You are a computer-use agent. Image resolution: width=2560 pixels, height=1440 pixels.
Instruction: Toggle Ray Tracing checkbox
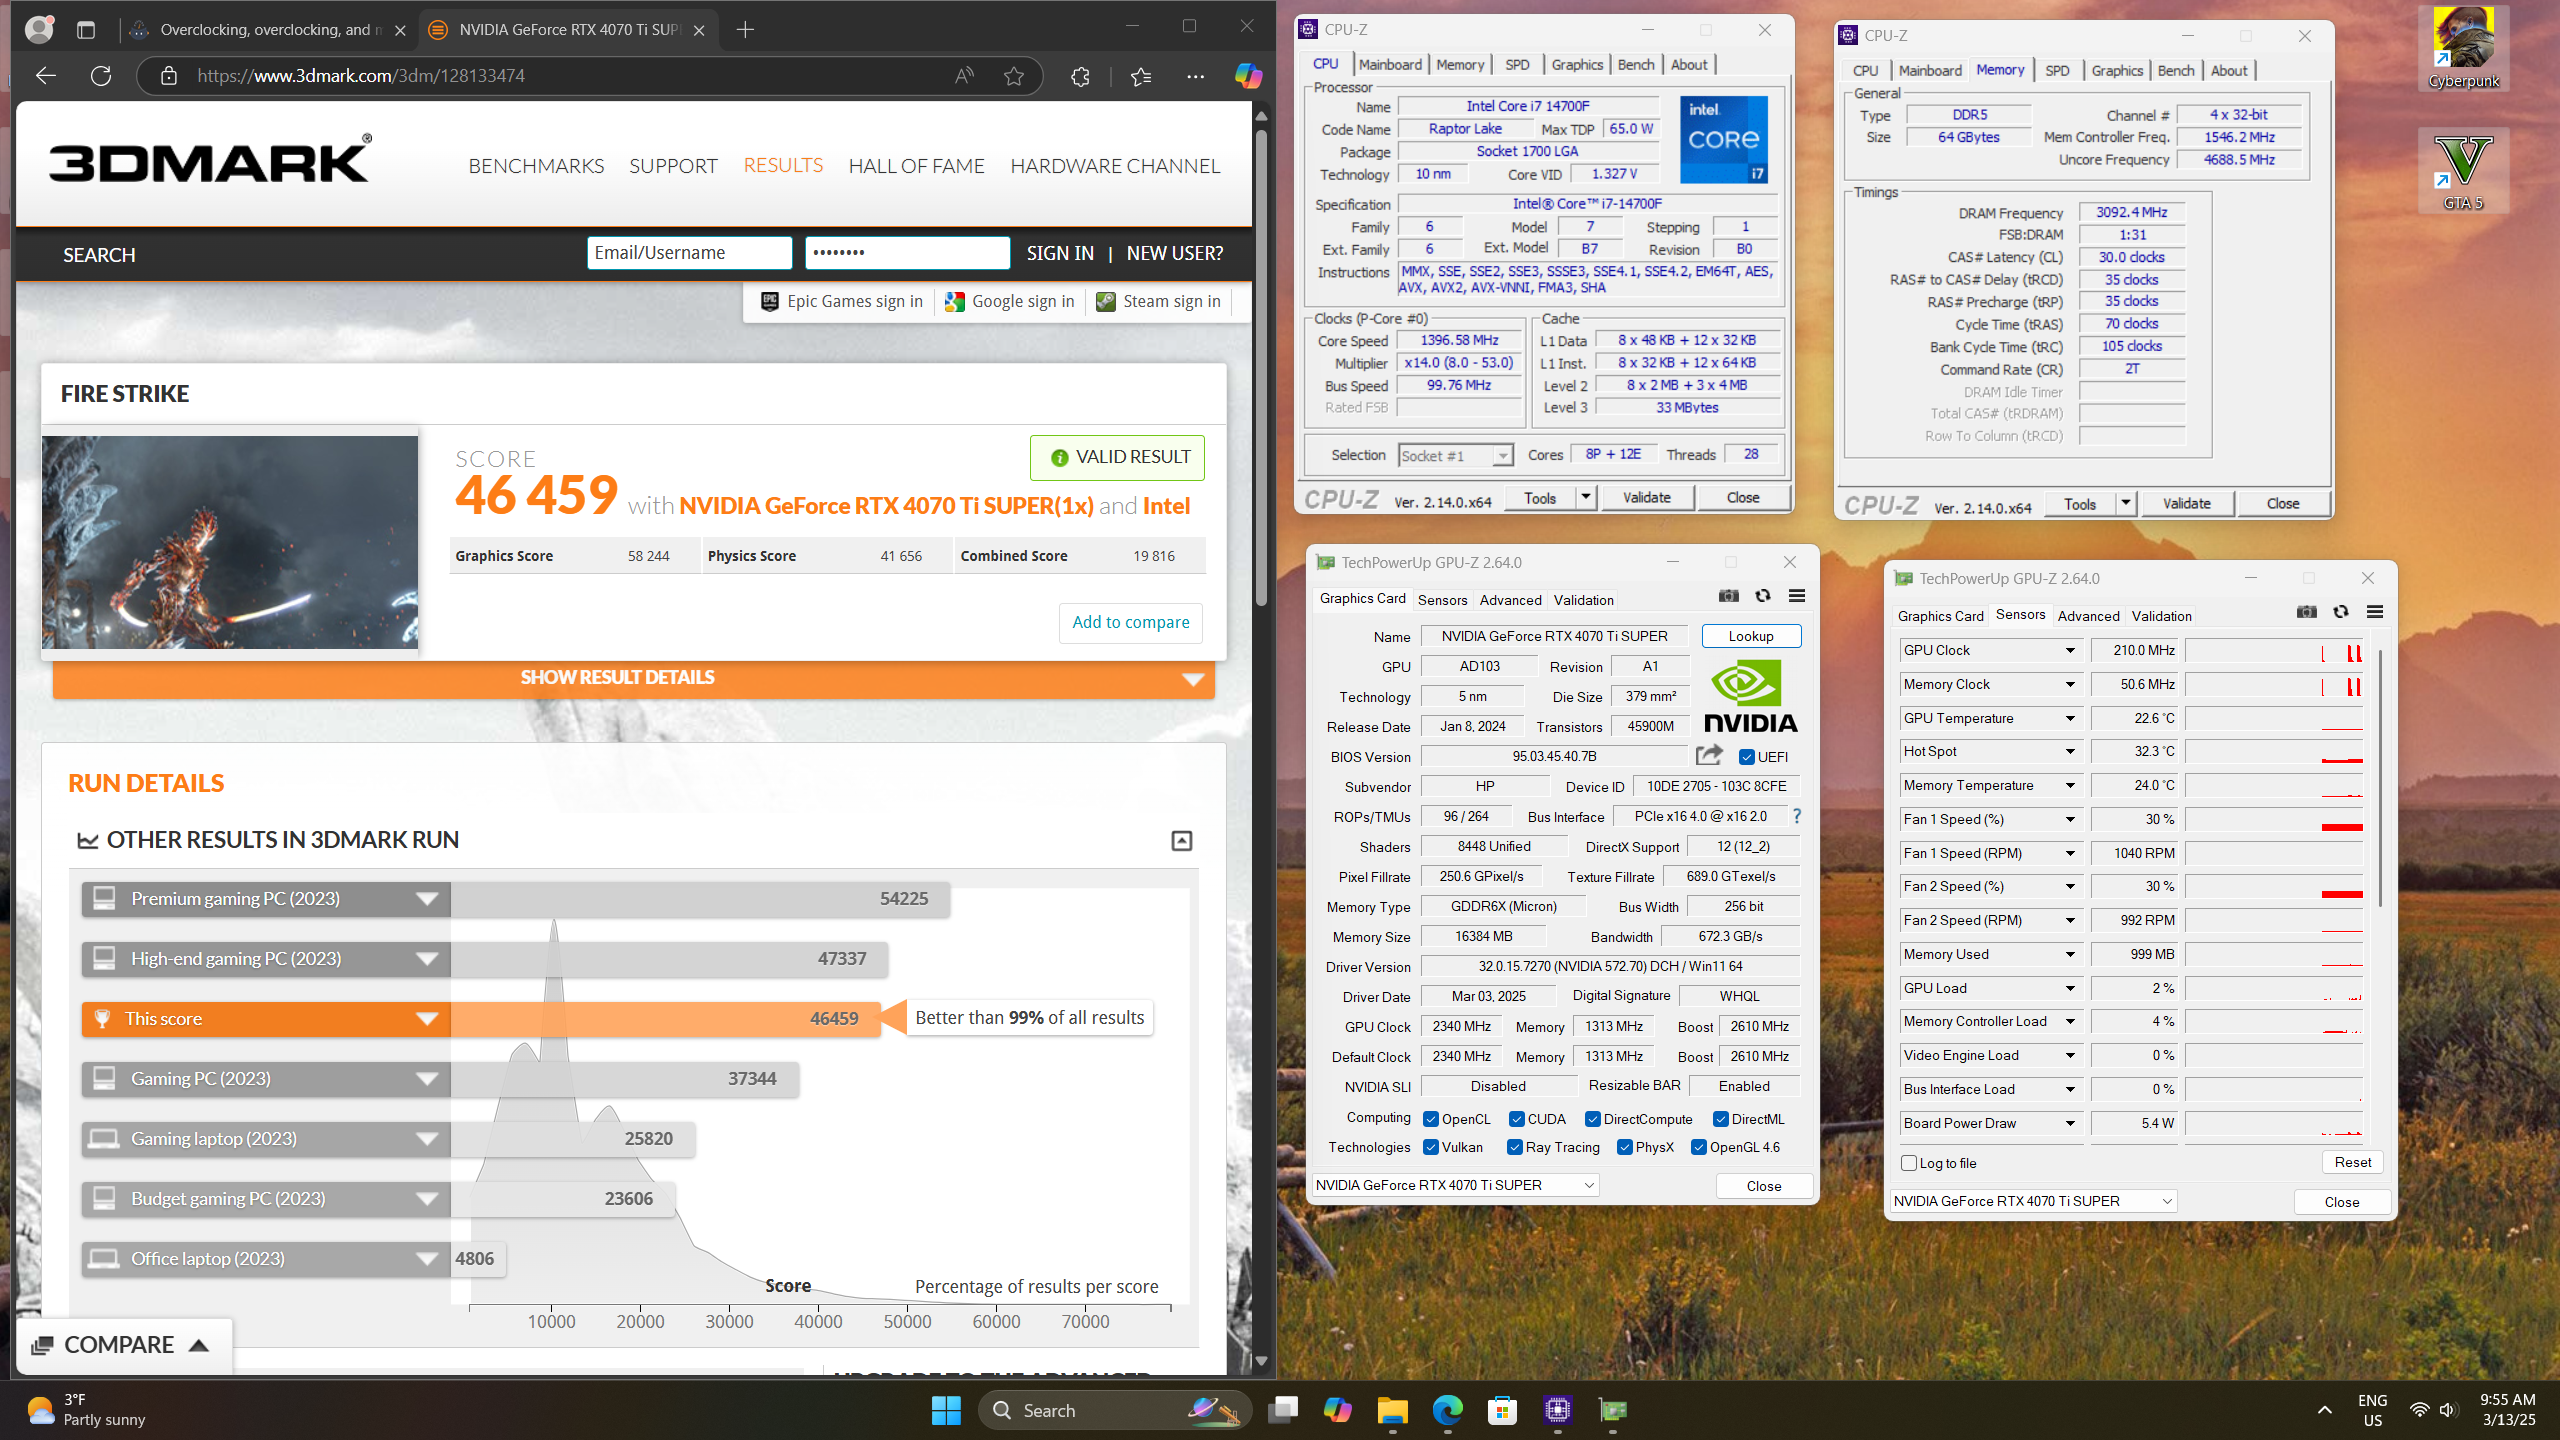click(1515, 1147)
